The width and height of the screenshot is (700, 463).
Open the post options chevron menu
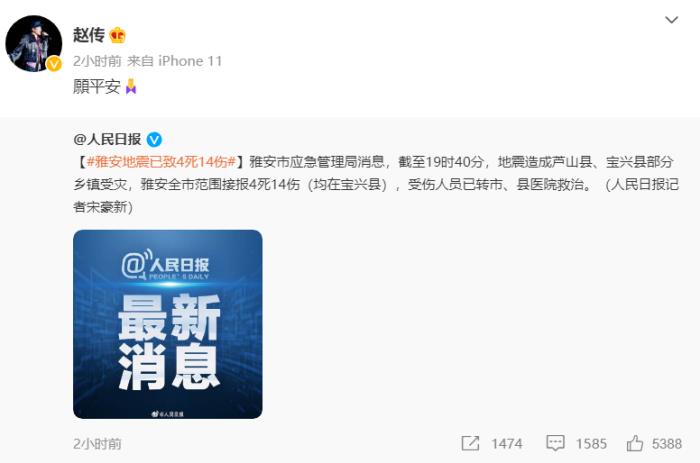(x=671, y=20)
